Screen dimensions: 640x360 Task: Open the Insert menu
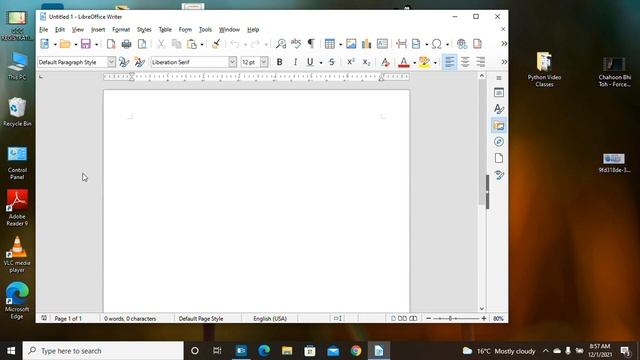coord(98,30)
